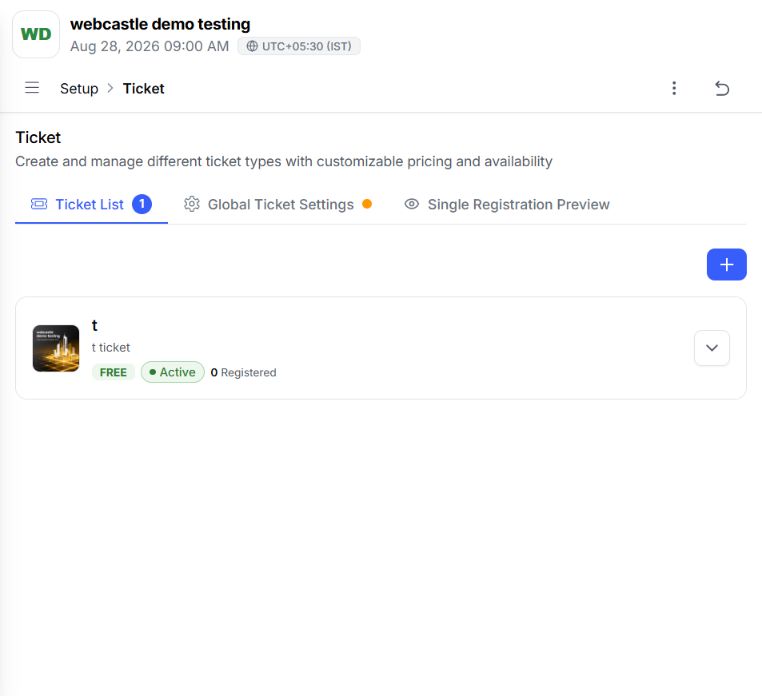
Task: Click the ticket icon on Ticket List tab
Action: click(x=39, y=204)
